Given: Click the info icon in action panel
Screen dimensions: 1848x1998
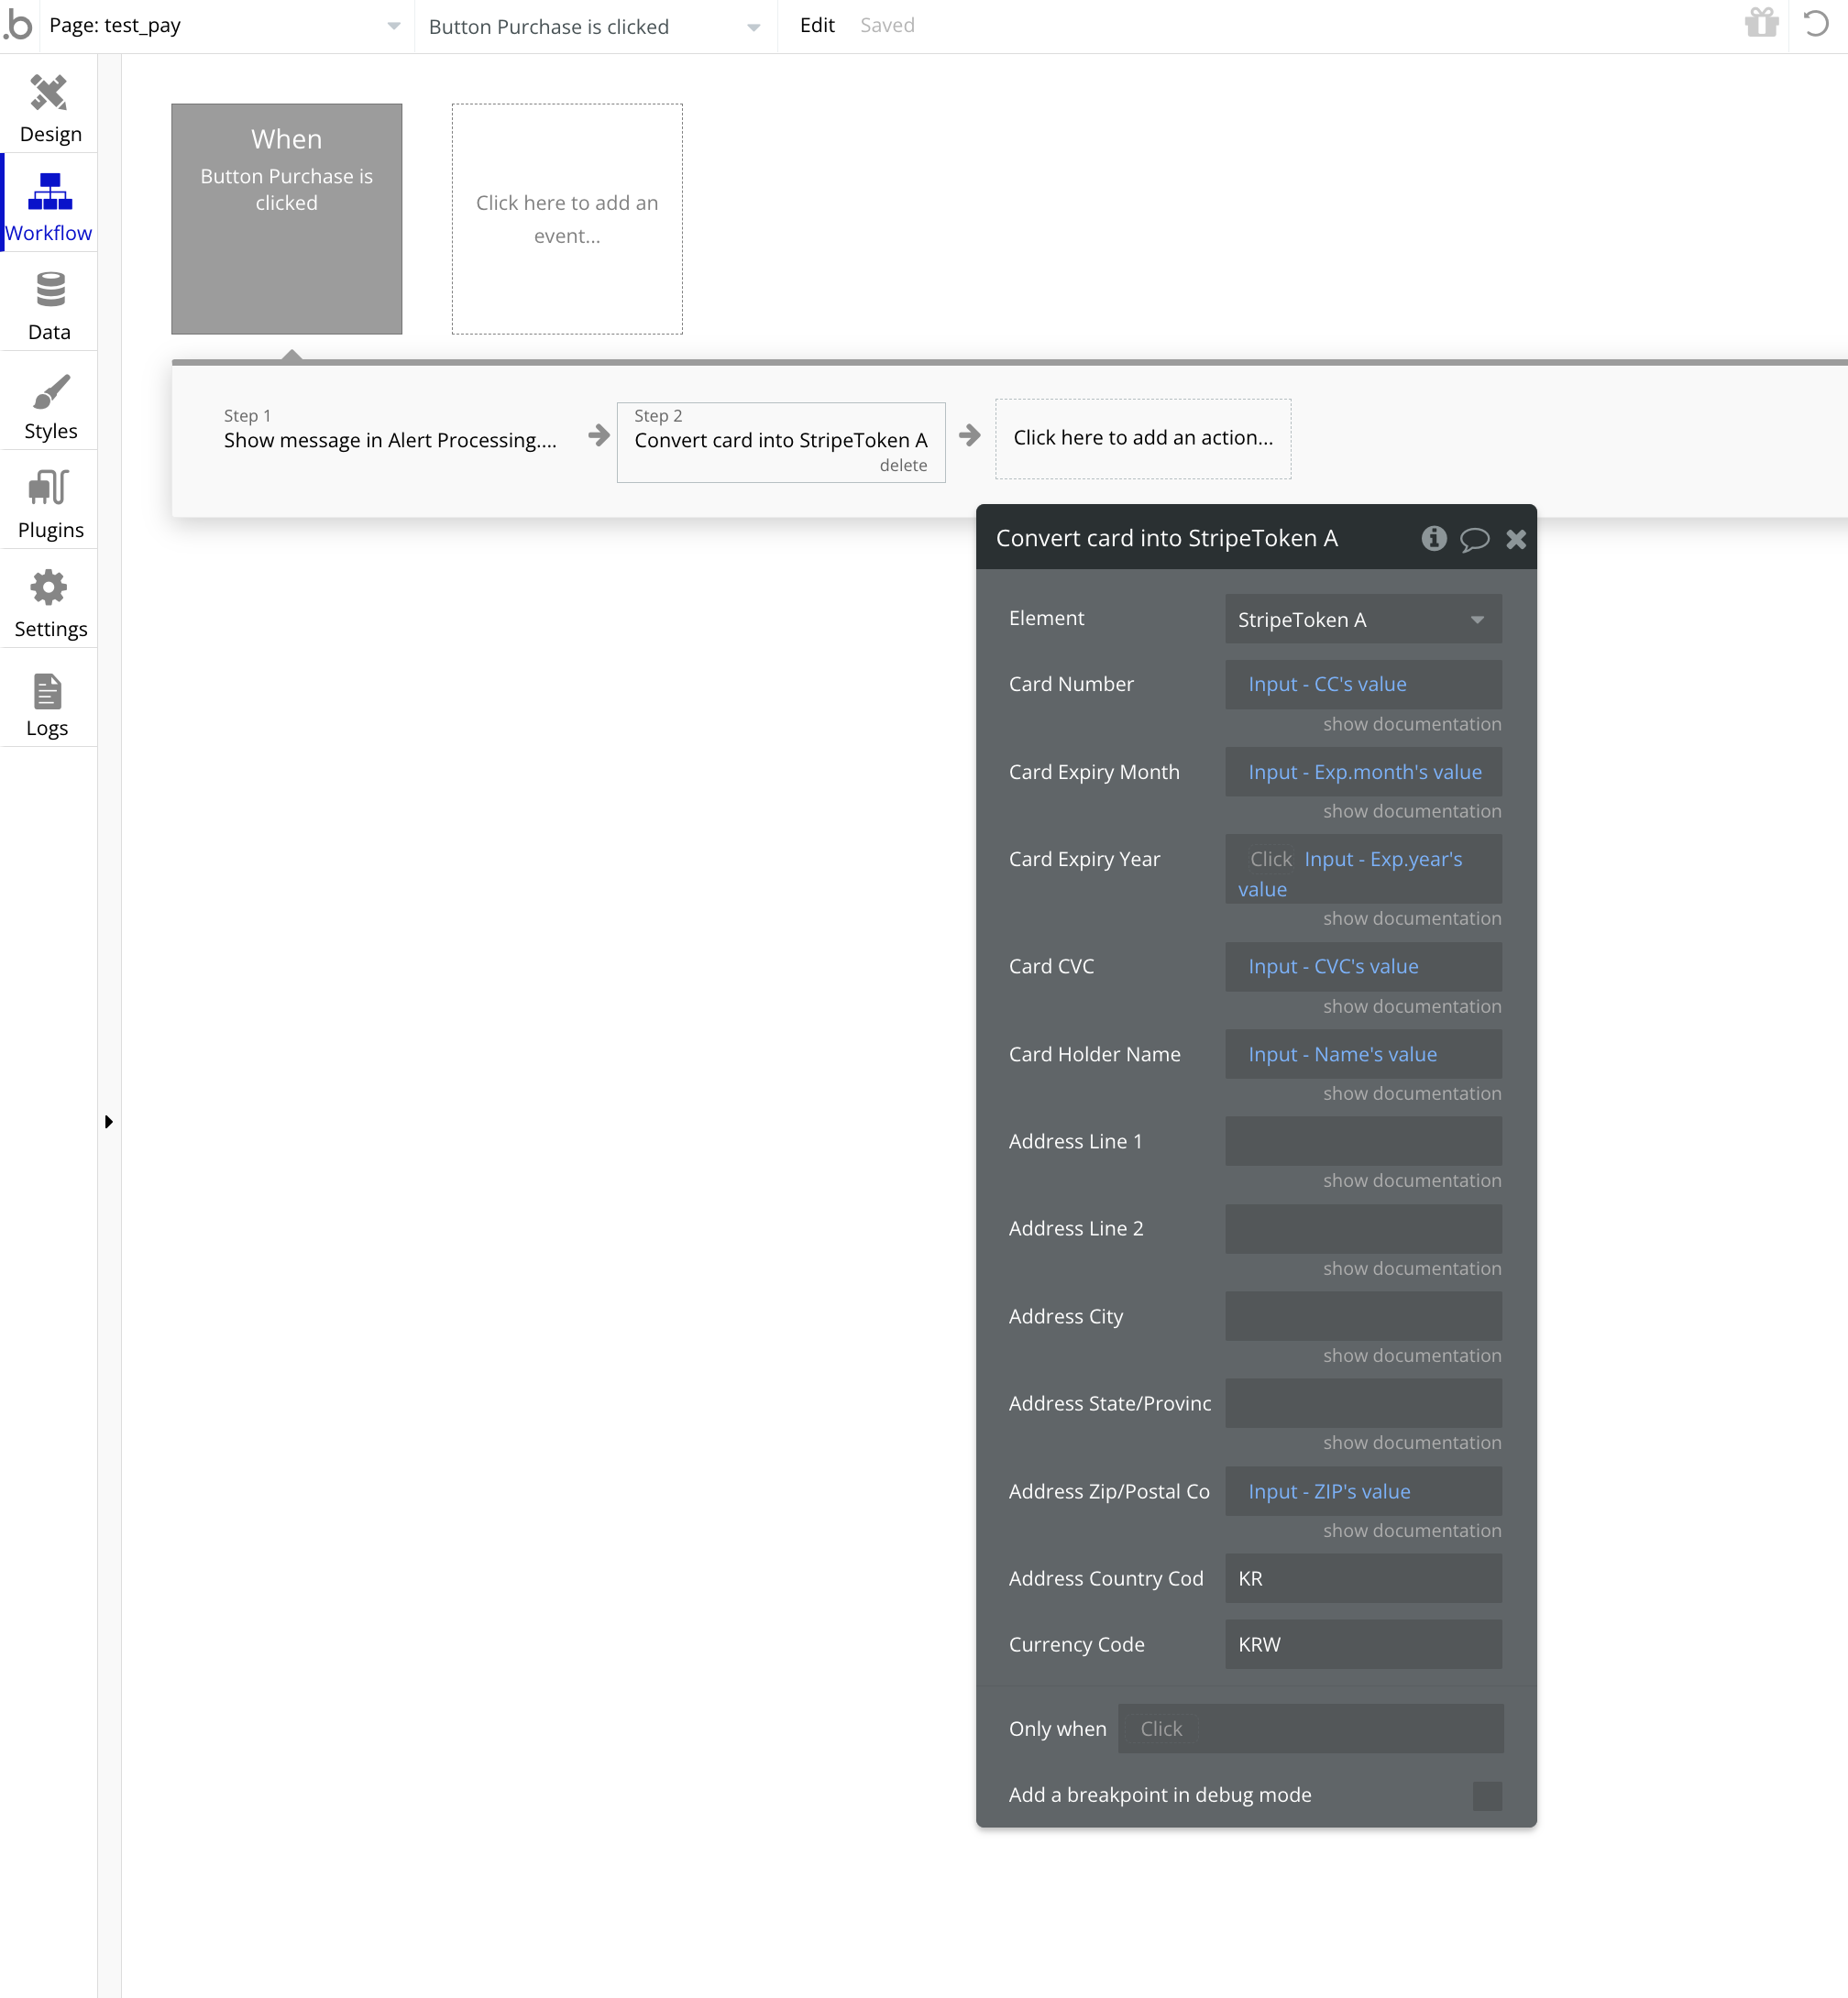Looking at the screenshot, I should coord(1433,539).
